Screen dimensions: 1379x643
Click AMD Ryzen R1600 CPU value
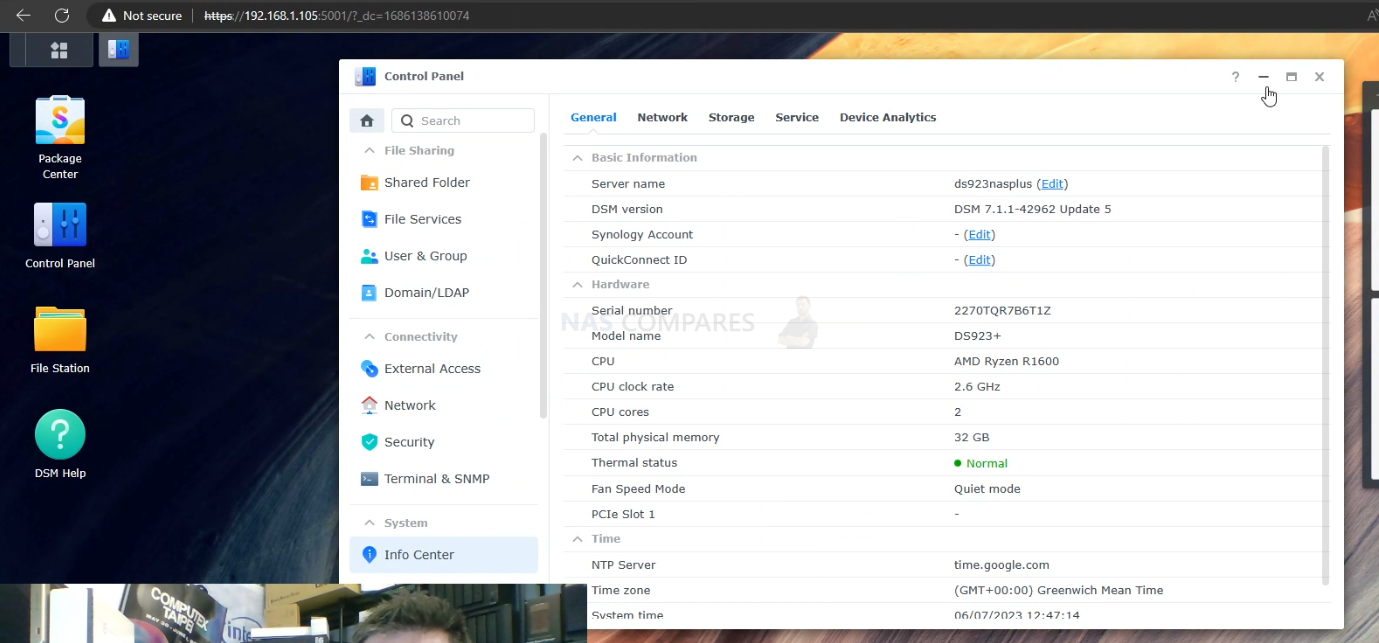pos(1006,362)
